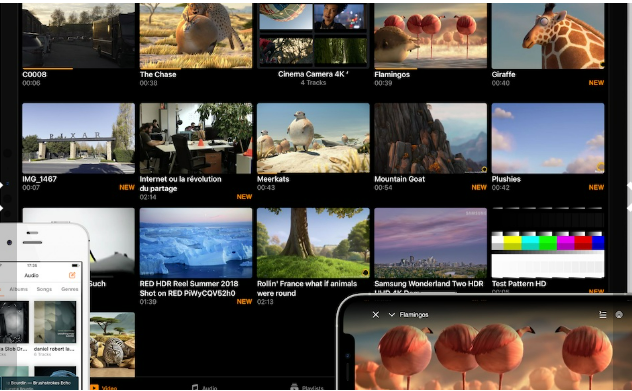Play The Chase video
This screenshot has width=632, height=391.
point(196,35)
